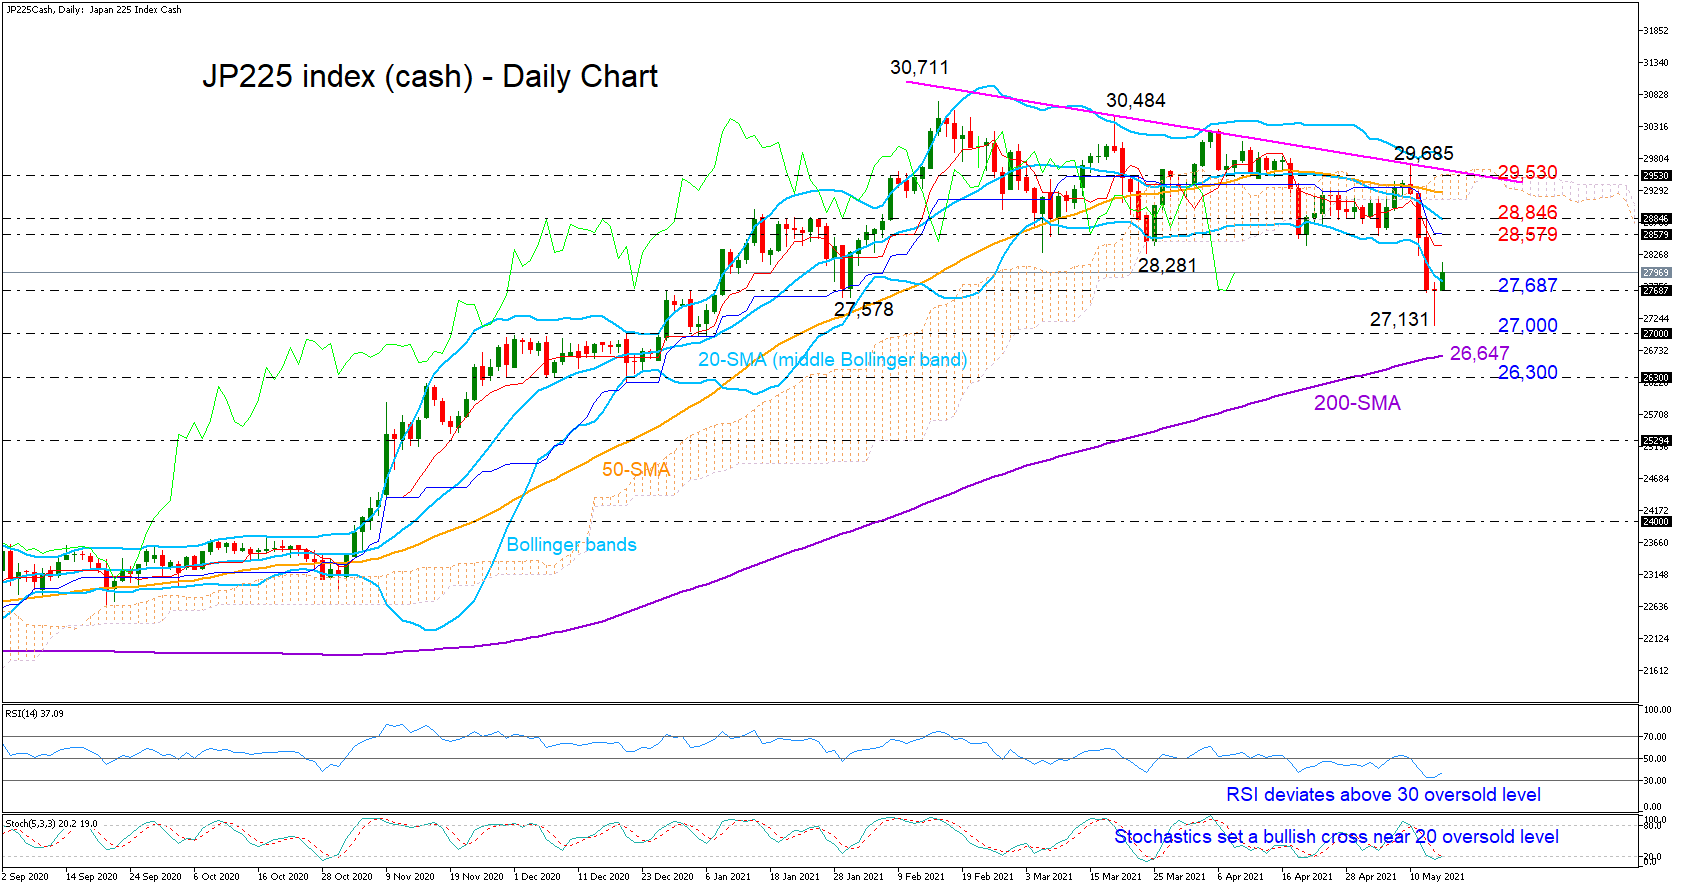This screenshot has height=888, width=1686.
Task: Select the 'RSI(14) 37.09' indicator title
Action: [x=34, y=714]
